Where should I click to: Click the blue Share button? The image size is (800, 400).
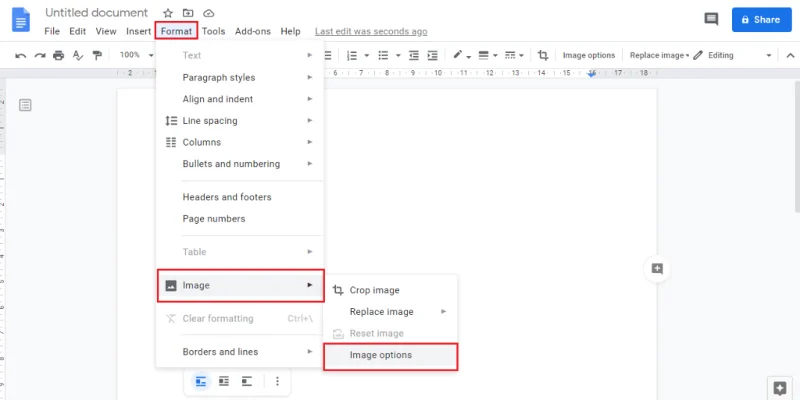coord(762,20)
